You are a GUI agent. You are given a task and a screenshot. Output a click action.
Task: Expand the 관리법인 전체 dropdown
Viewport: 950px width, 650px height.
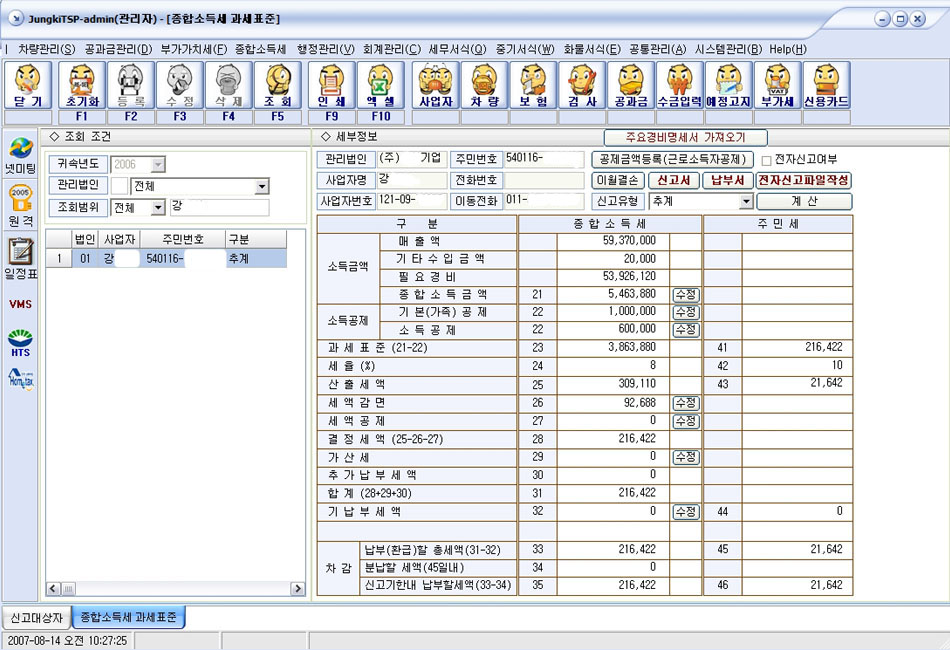(x=262, y=186)
